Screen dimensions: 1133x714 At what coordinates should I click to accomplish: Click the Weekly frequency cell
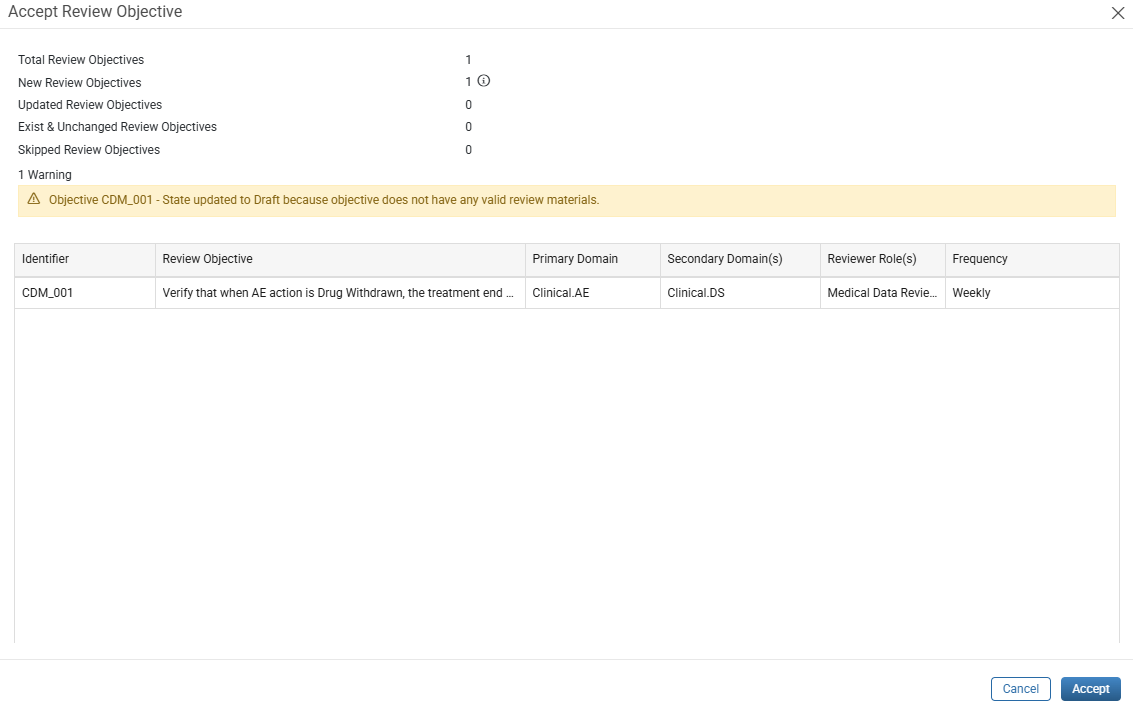1032,293
